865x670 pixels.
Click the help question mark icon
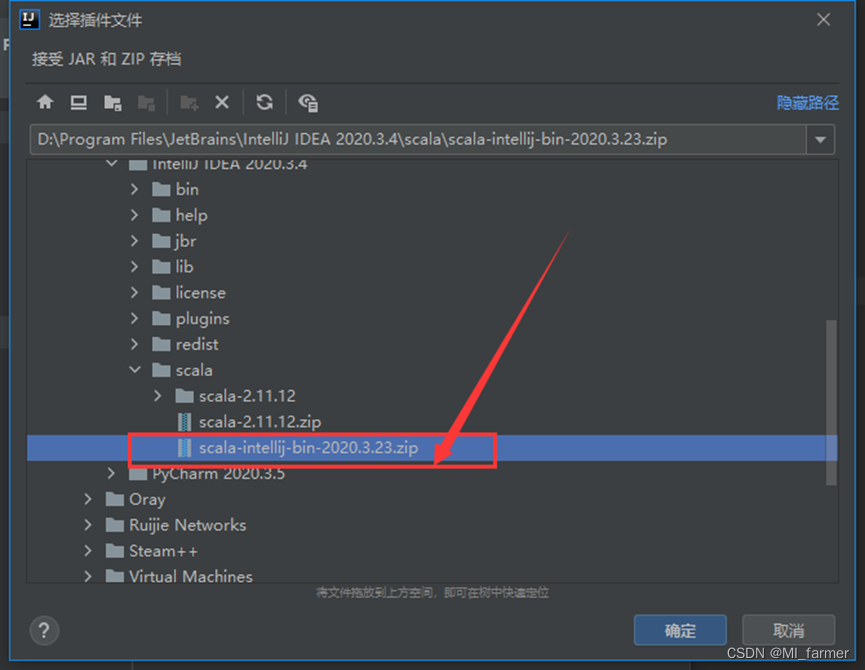pyautogui.click(x=44, y=630)
